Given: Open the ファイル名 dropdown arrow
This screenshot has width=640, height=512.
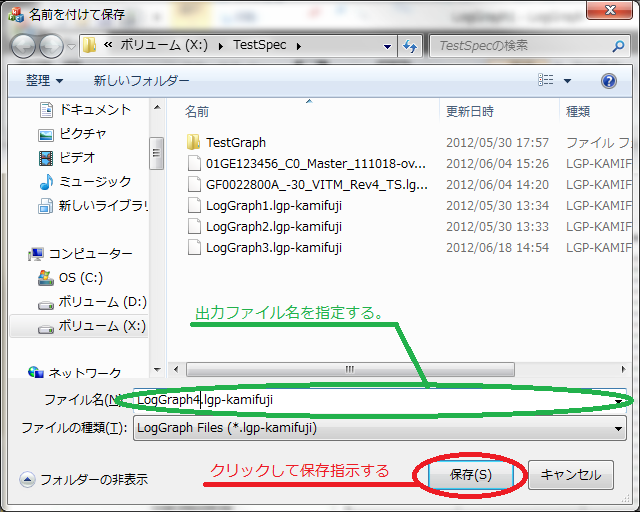Looking at the screenshot, I should click(619, 401).
